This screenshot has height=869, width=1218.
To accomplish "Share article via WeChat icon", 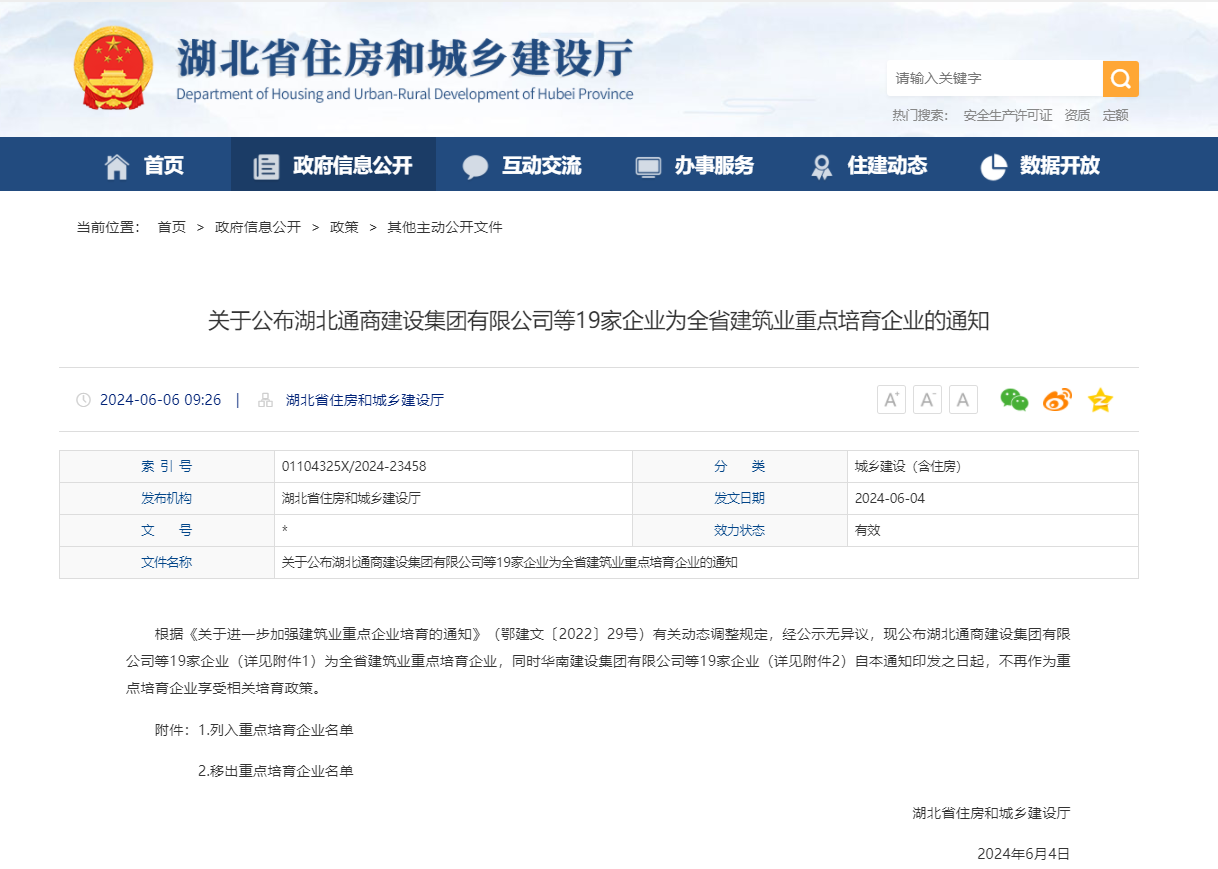I will tap(1014, 400).
